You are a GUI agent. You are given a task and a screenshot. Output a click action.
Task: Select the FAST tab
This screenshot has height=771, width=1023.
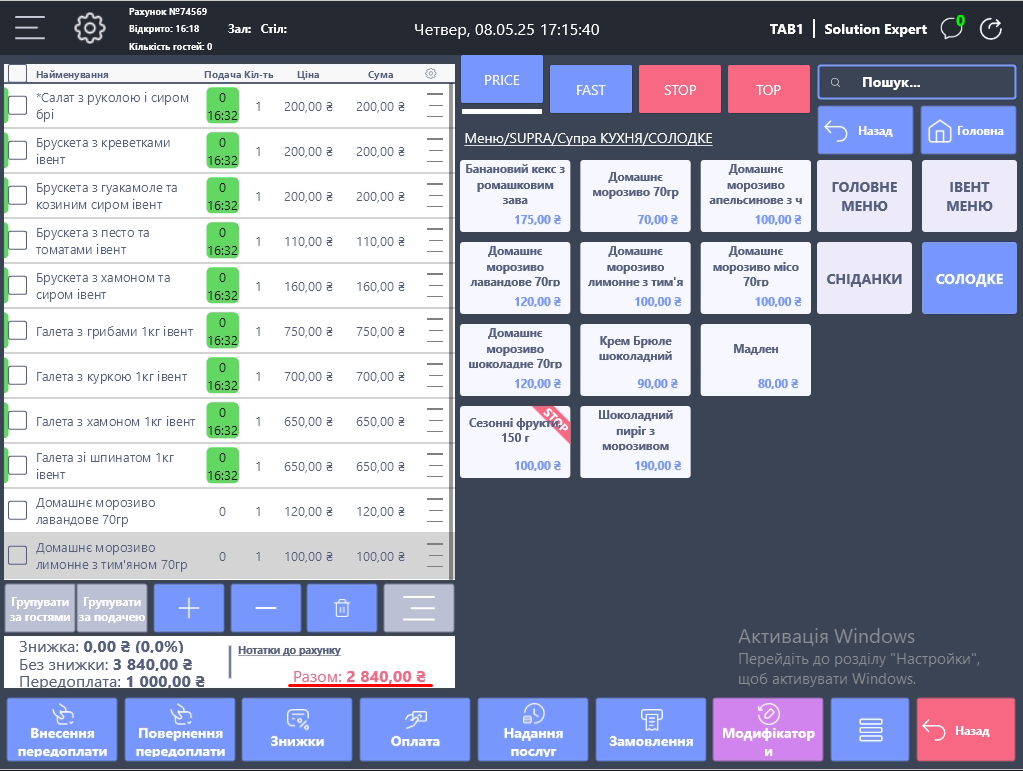pyautogui.click(x=591, y=90)
